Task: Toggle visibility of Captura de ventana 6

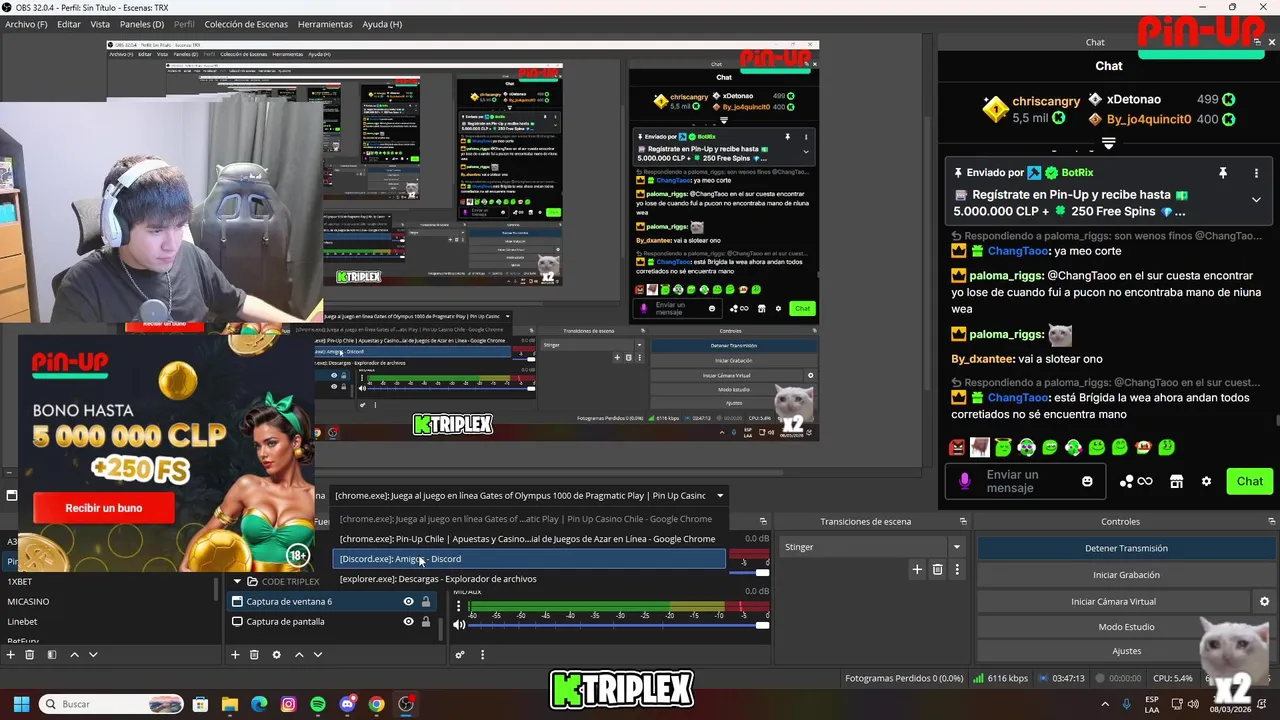Action: pyautogui.click(x=408, y=601)
